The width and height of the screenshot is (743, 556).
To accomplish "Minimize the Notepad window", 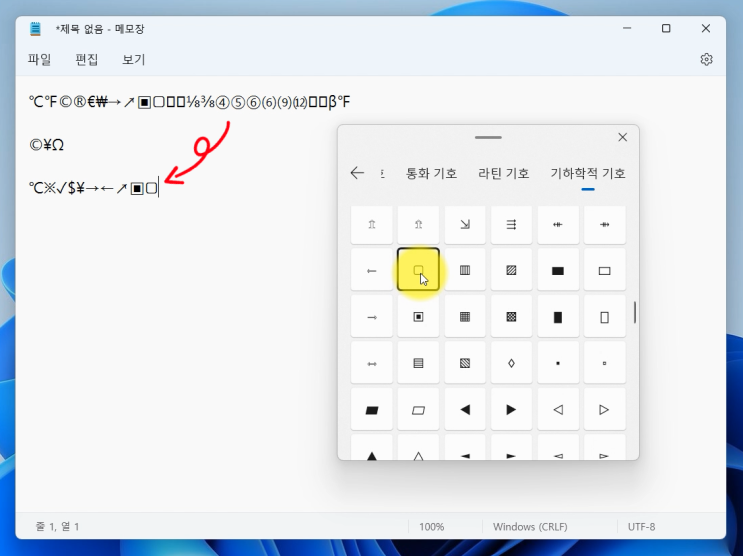I will pyautogui.click(x=627, y=28).
